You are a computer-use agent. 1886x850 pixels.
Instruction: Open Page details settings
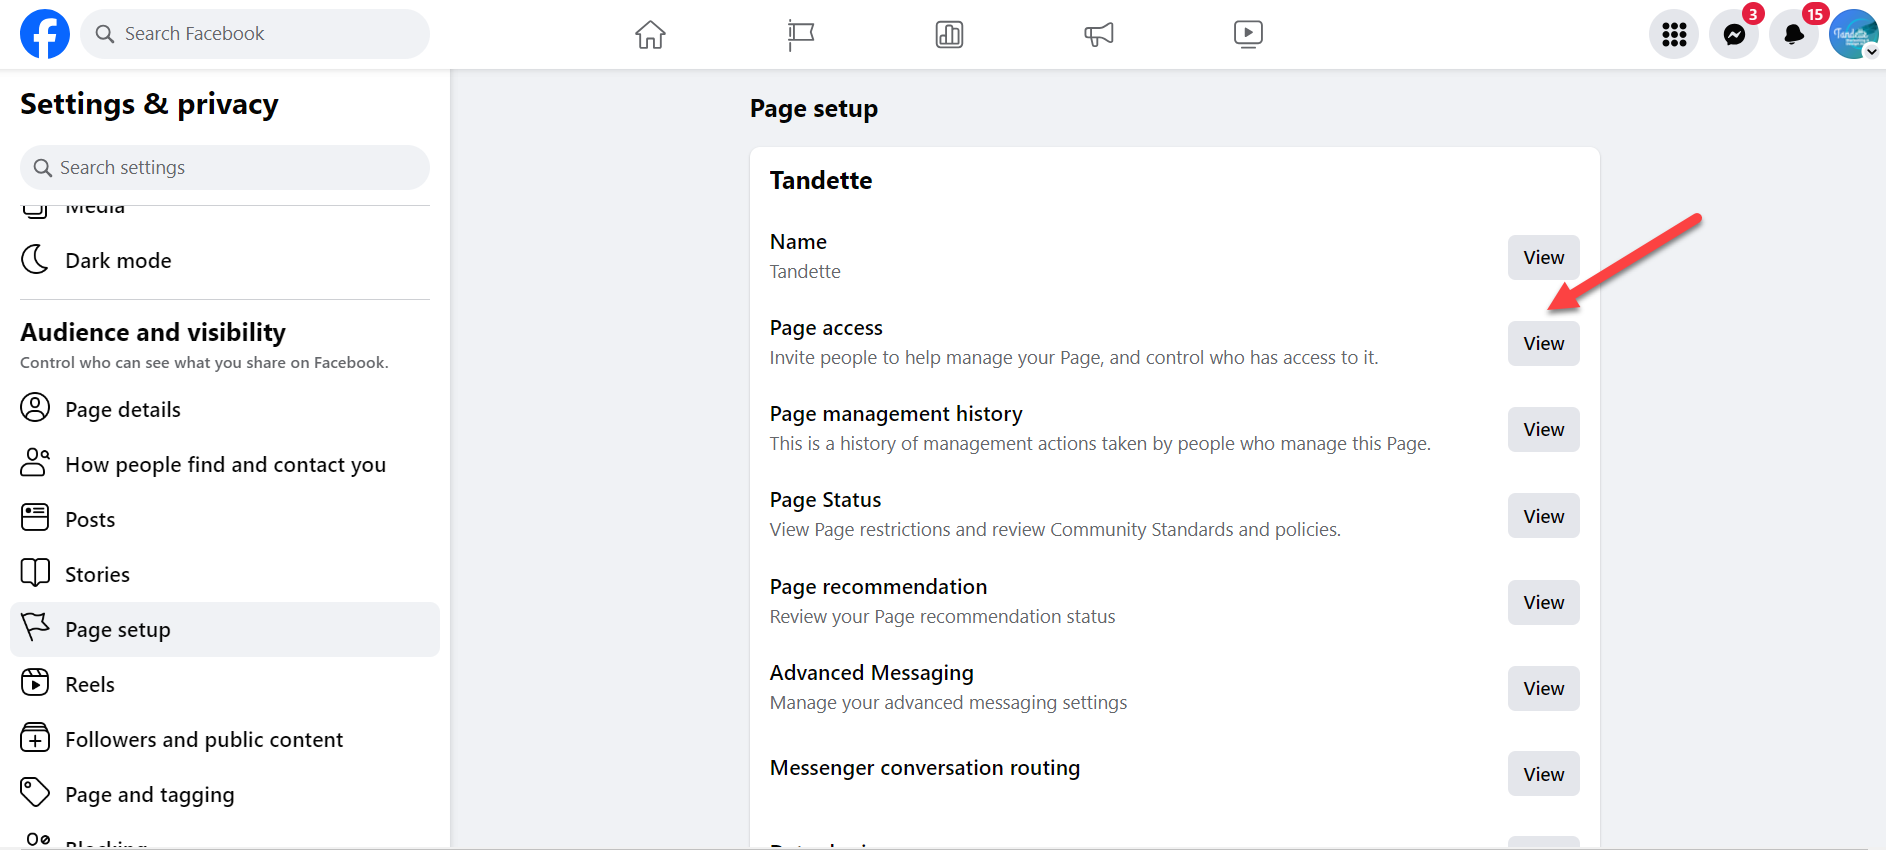pyautogui.click(x=225, y=409)
